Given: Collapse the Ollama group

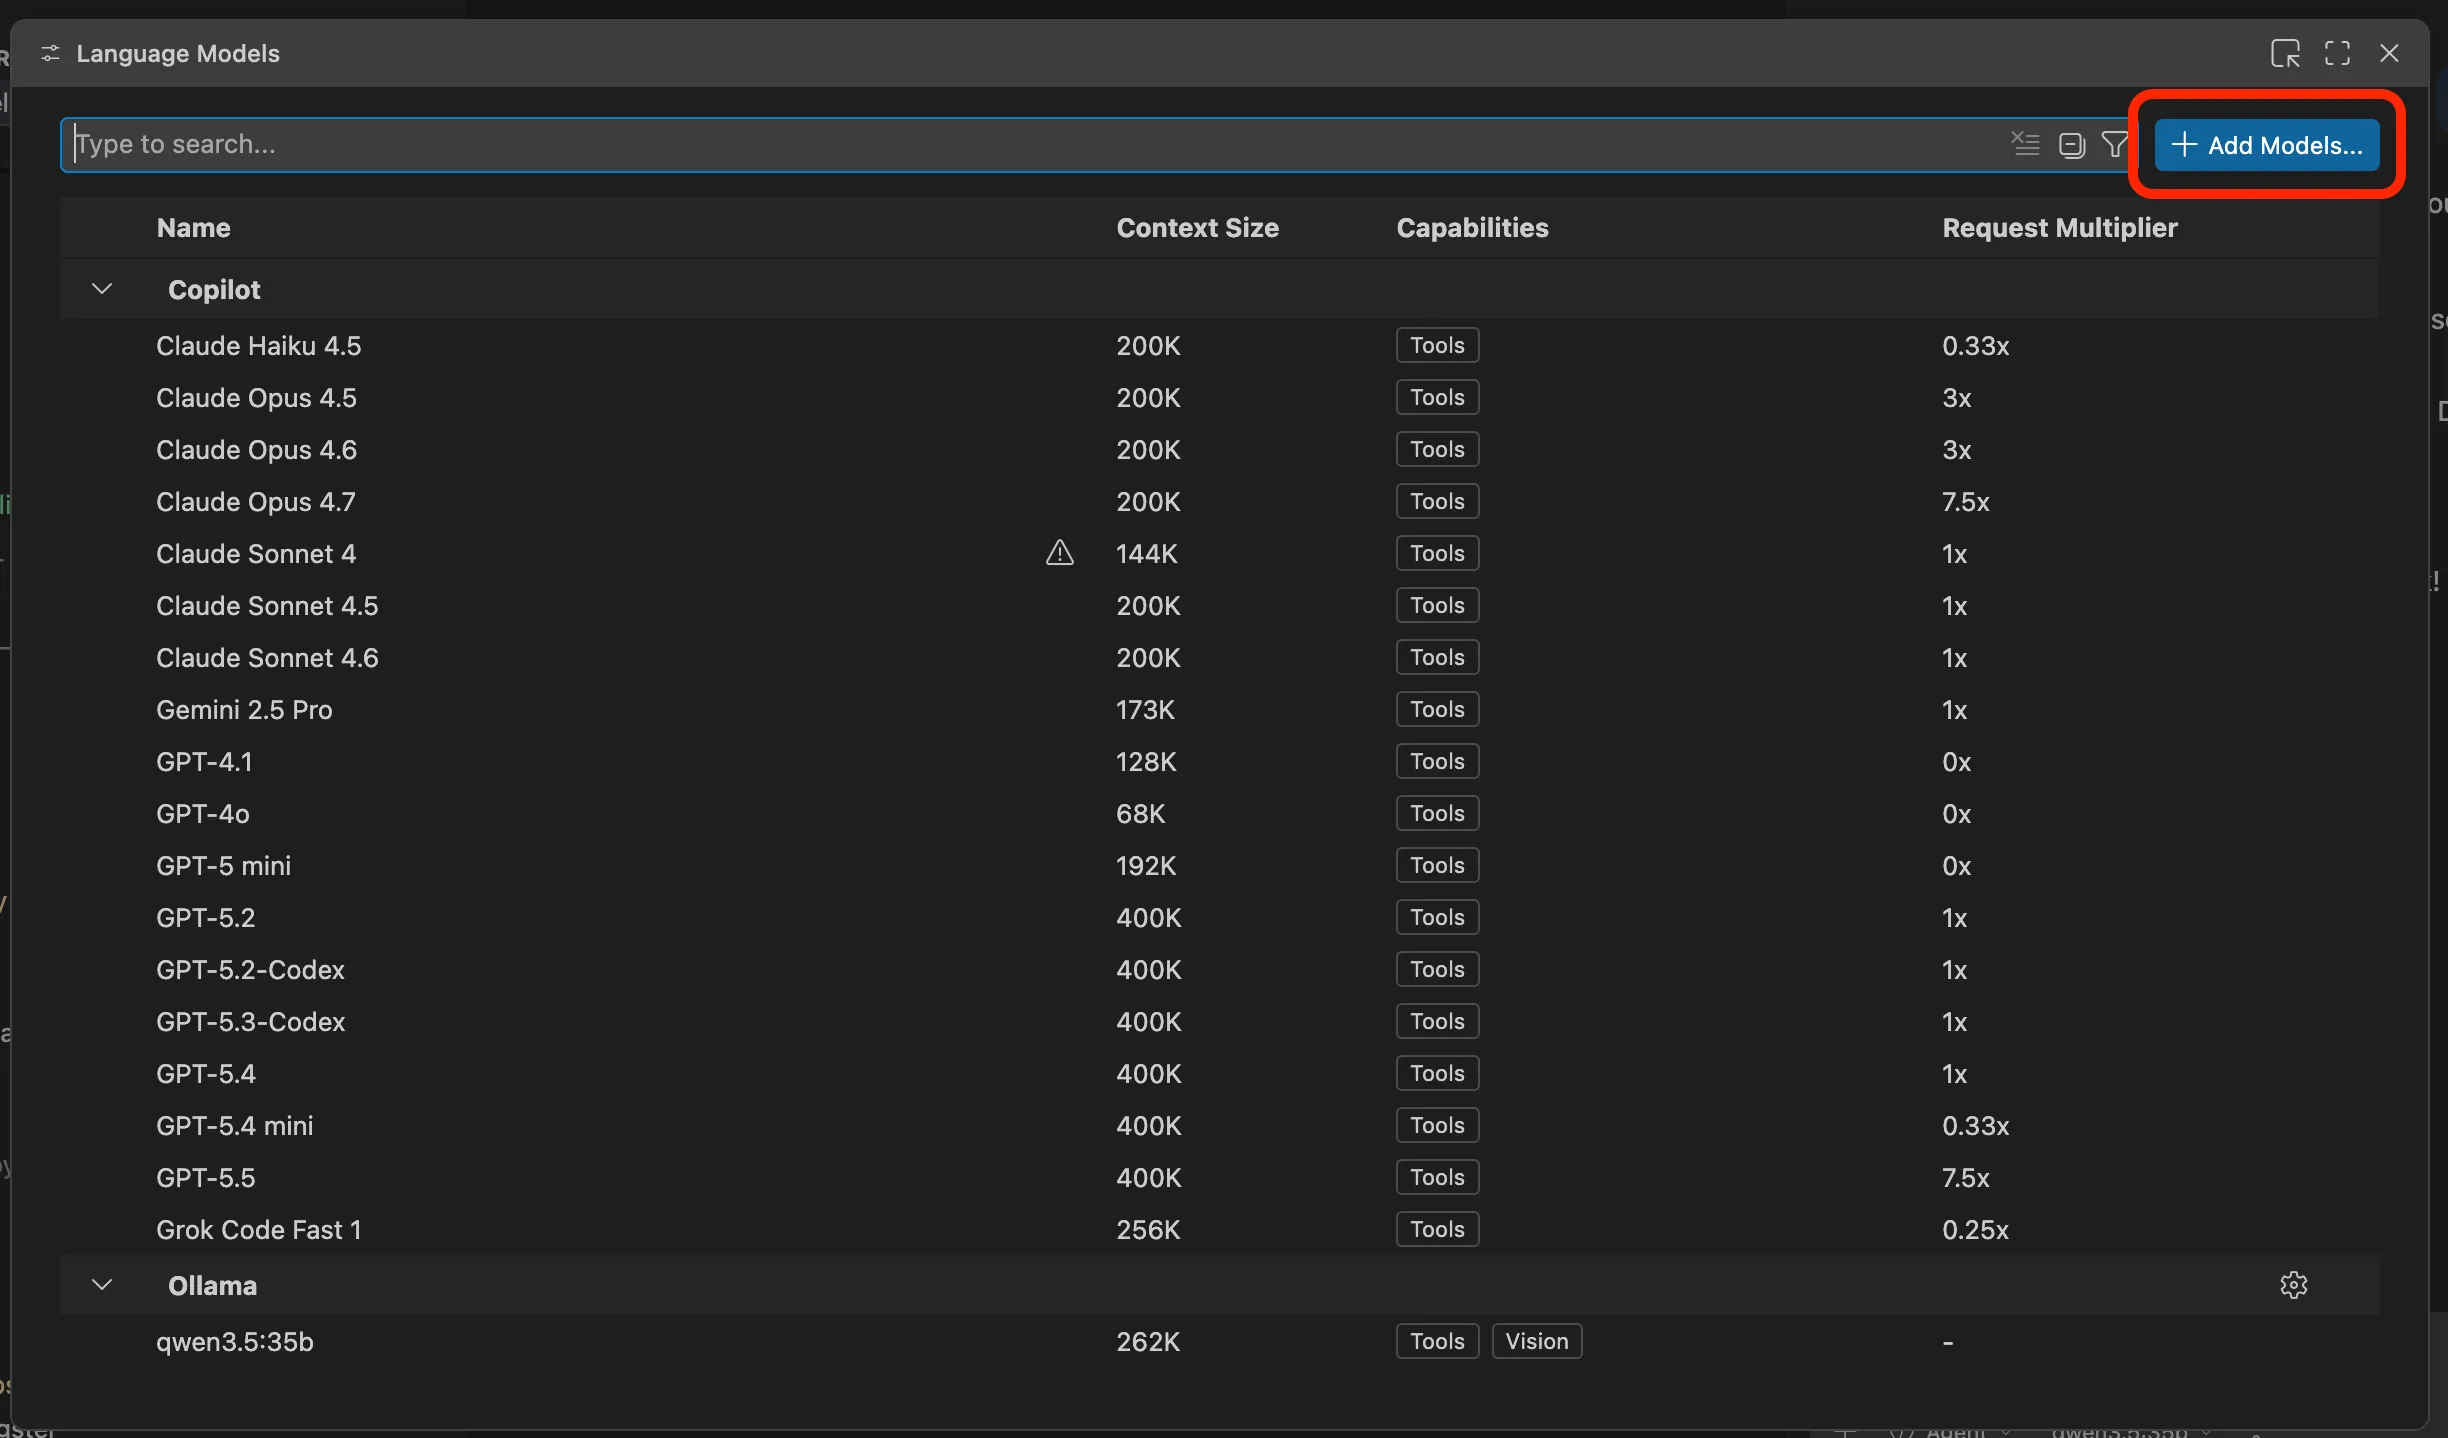Looking at the screenshot, I should 102,1285.
